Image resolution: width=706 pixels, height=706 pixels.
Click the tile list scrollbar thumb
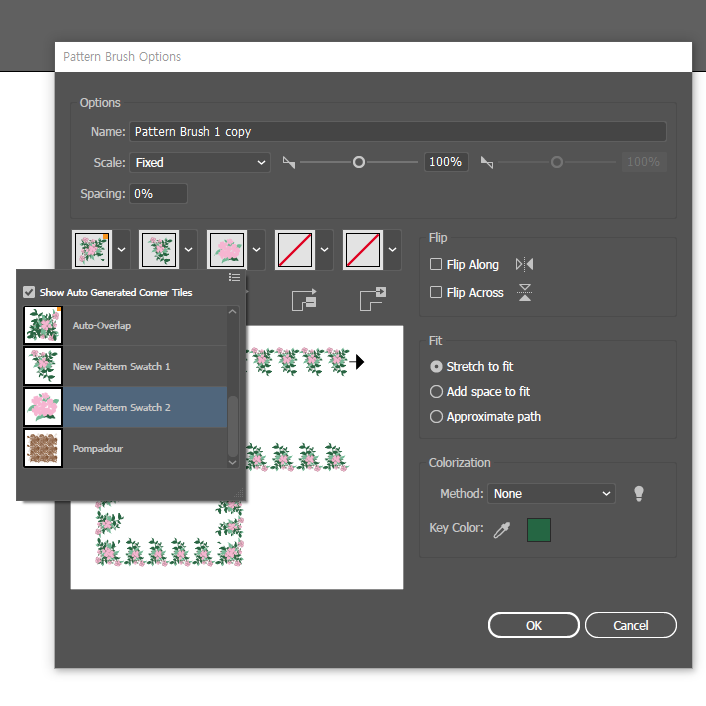[233, 426]
